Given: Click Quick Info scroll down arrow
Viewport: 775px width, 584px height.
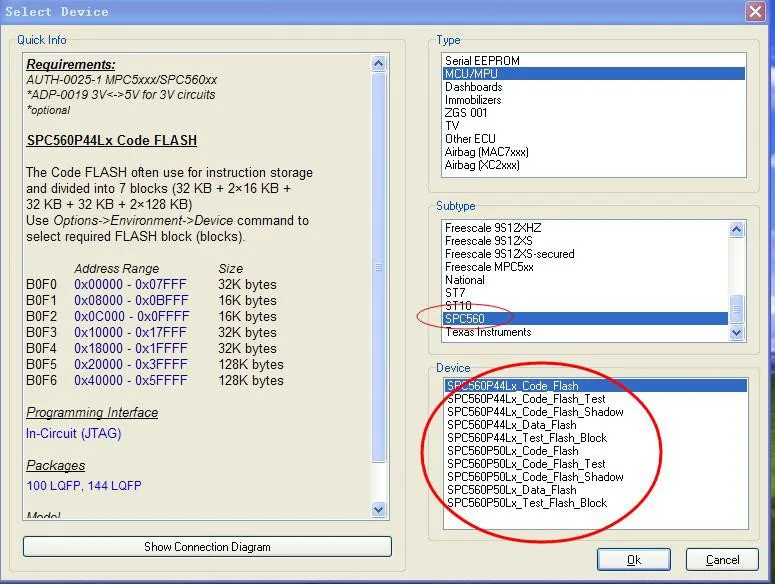Looking at the screenshot, I should point(378,509).
